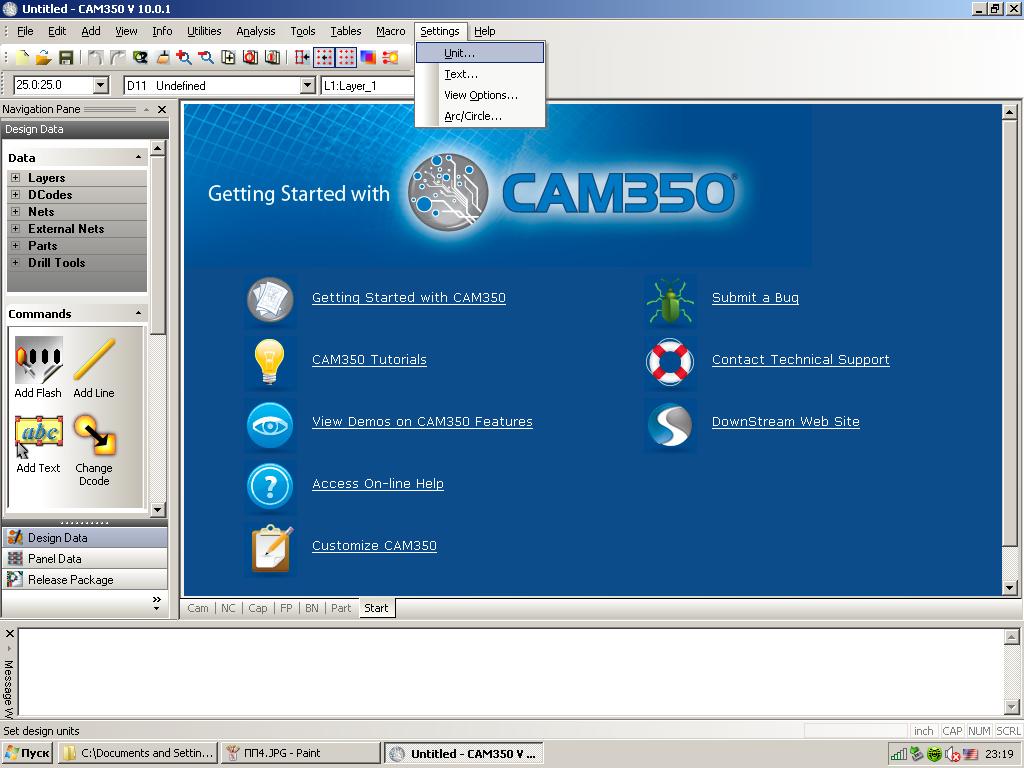Switch to the Cam tab
This screenshot has width=1024, height=768.
pos(198,608)
